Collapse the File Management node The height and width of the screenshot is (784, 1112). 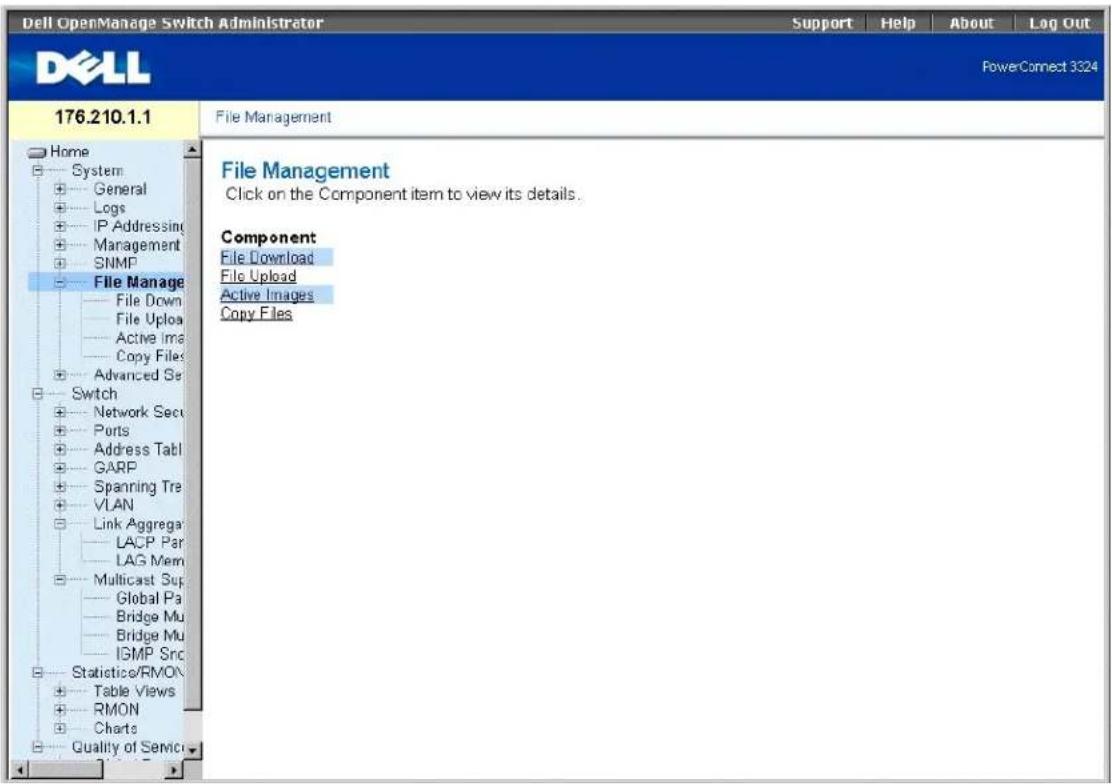(x=60, y=282)
